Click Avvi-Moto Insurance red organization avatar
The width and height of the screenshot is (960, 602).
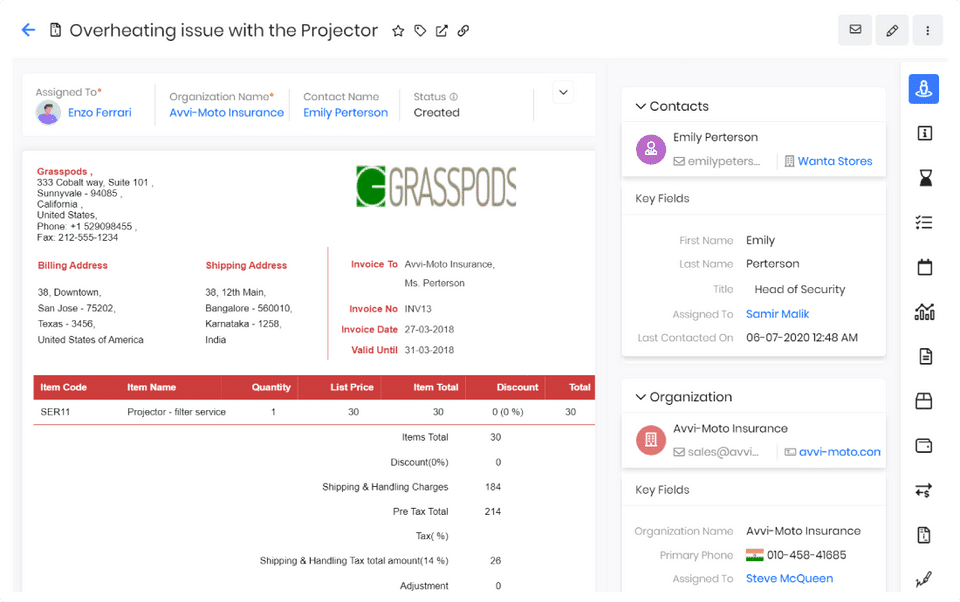point(651,440)
